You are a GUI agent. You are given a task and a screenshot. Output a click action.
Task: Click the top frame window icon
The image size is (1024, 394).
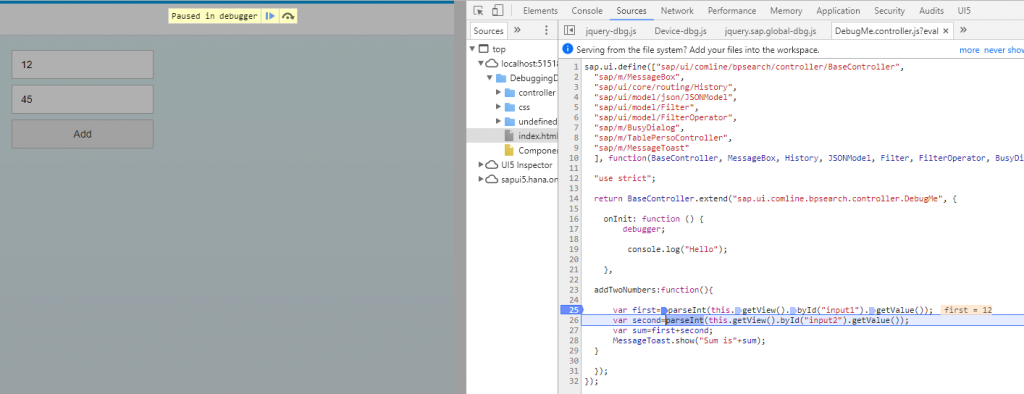[x=483, y=49]
